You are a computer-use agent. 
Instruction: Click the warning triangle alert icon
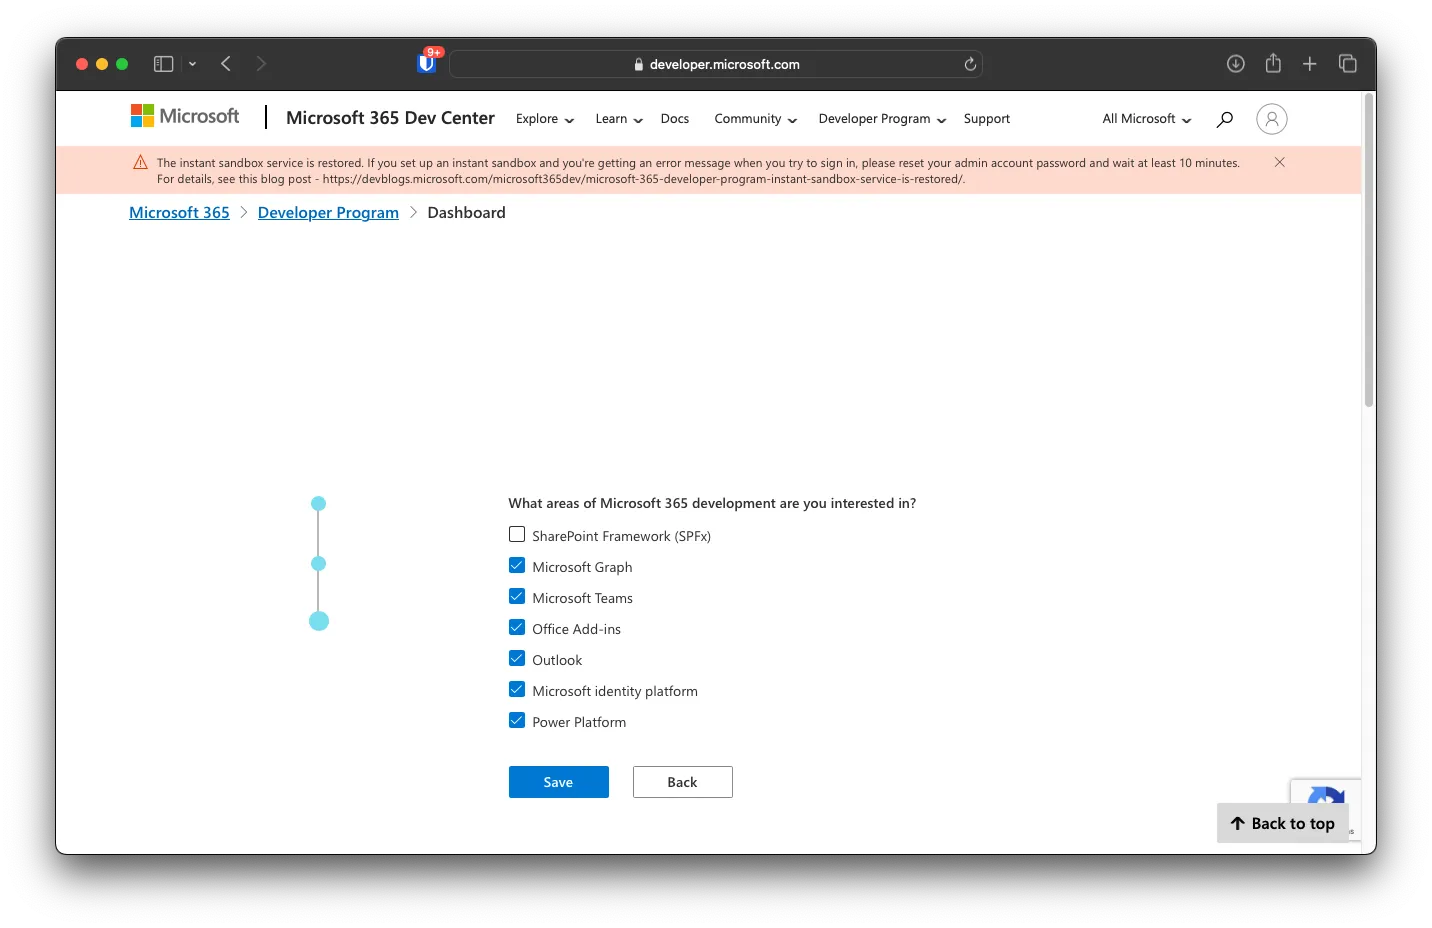(x=141, y=162)
